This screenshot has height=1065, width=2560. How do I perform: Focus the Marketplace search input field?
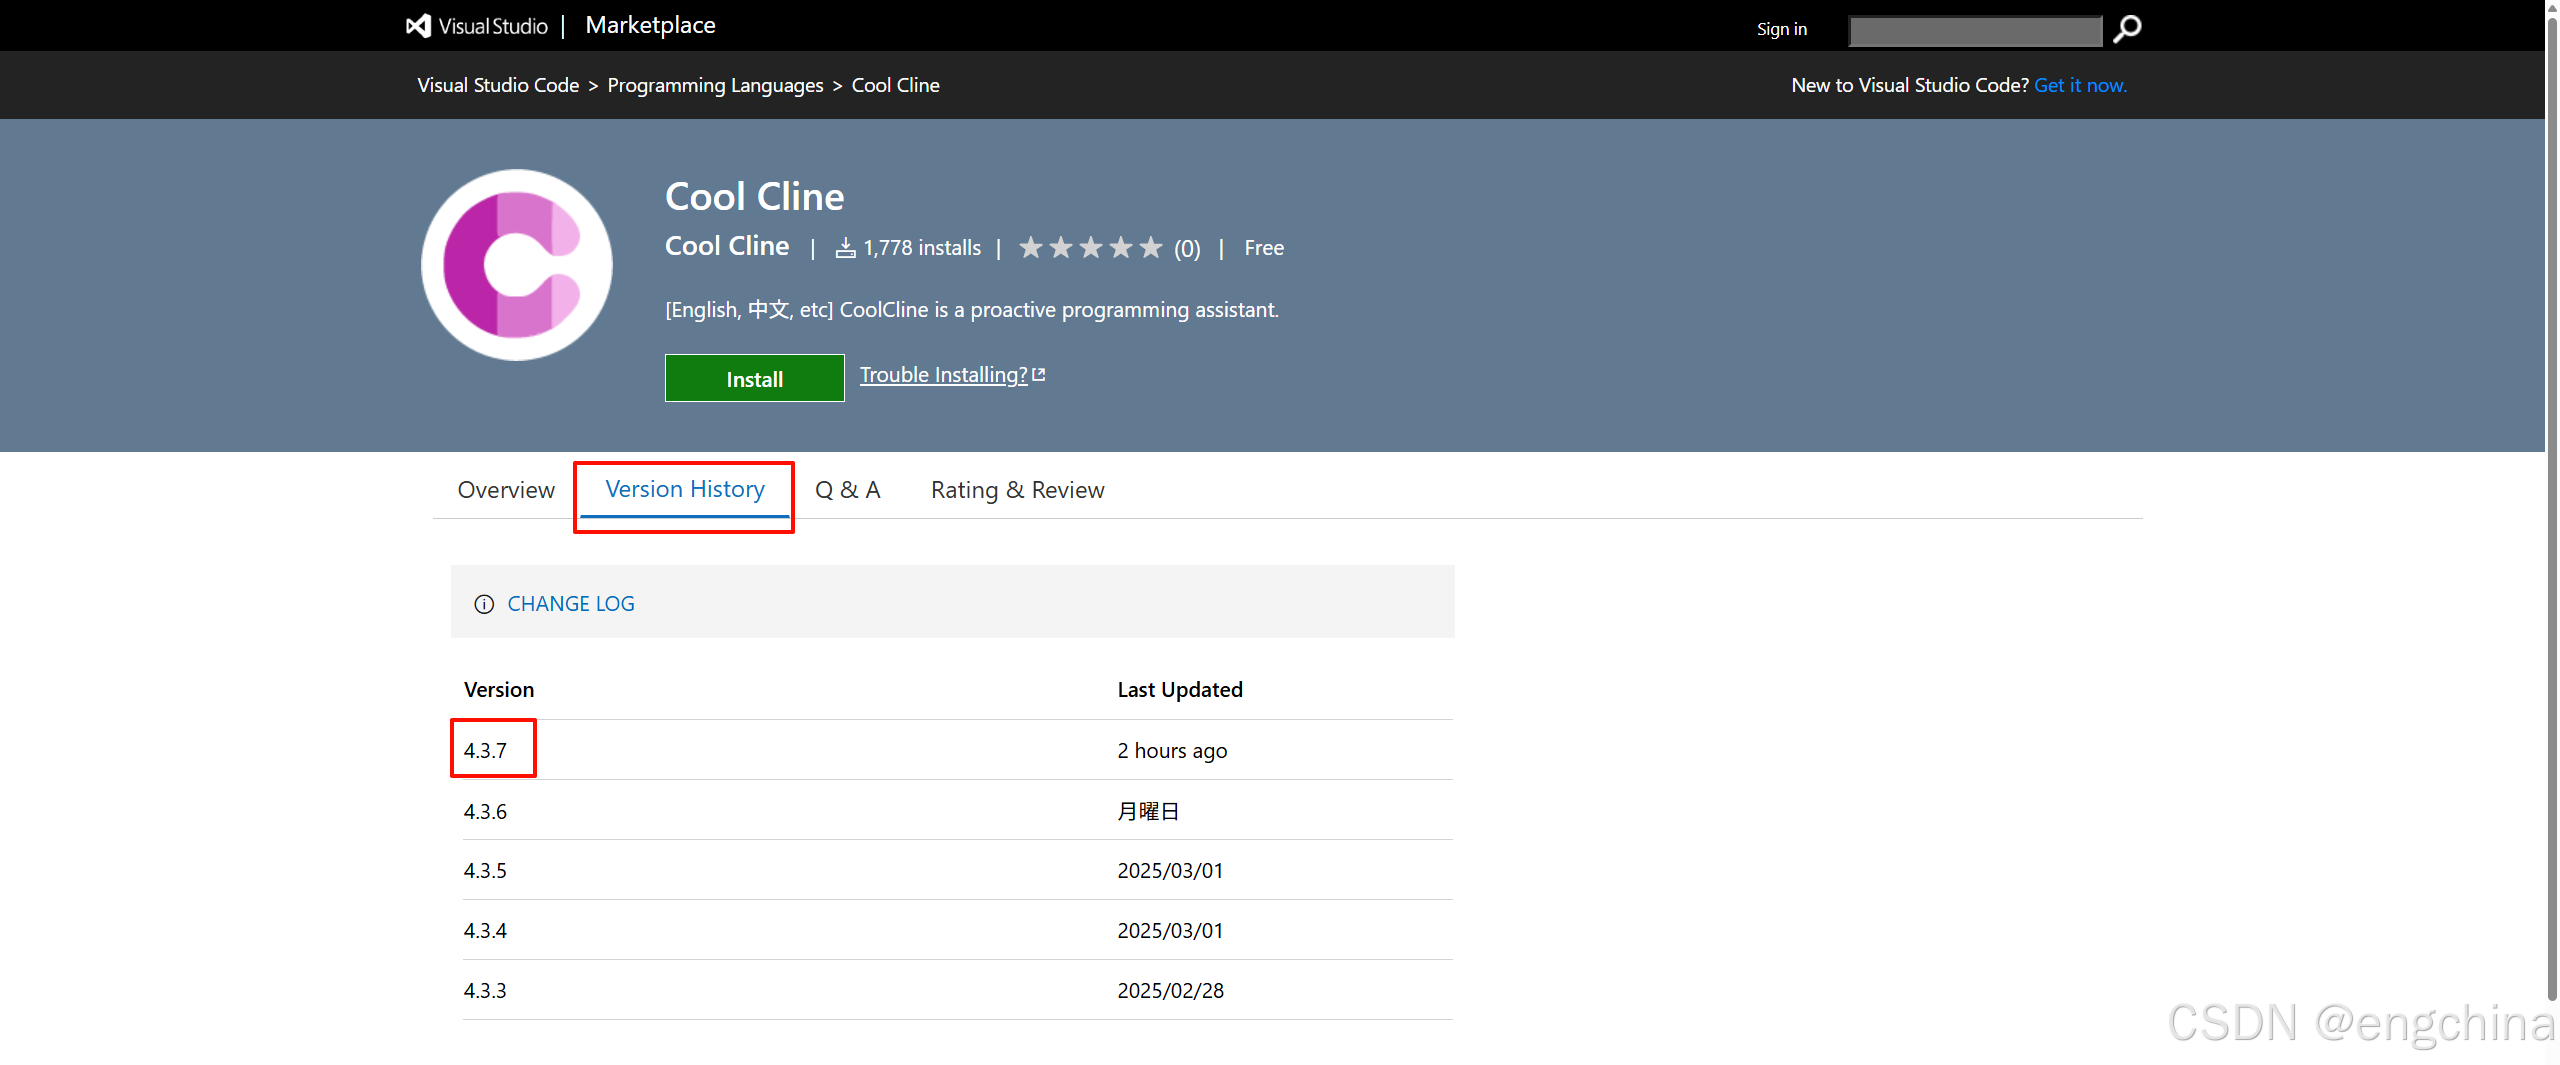pyautogui.click(x=1976, y=31)
